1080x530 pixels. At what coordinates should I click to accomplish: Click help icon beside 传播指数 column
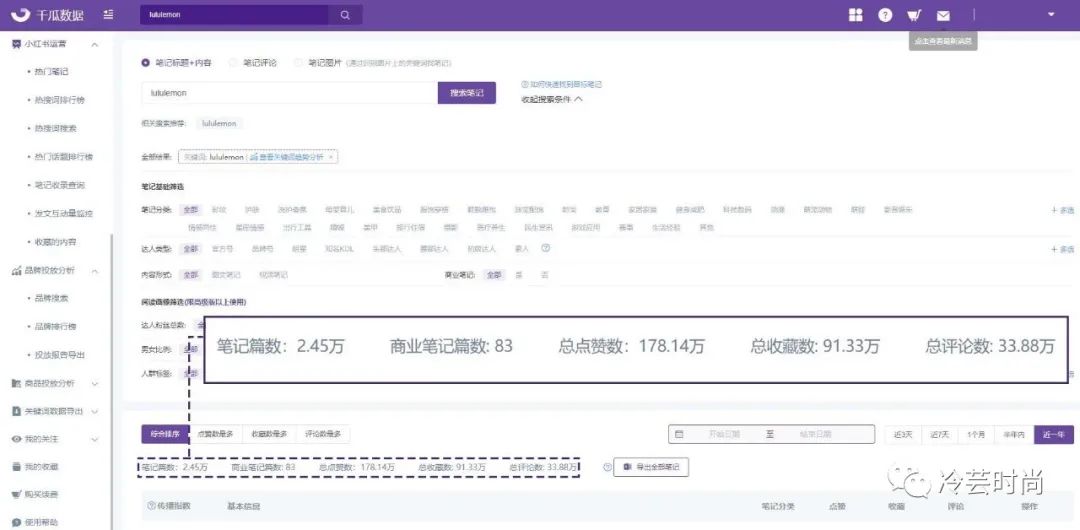point(152,506)
